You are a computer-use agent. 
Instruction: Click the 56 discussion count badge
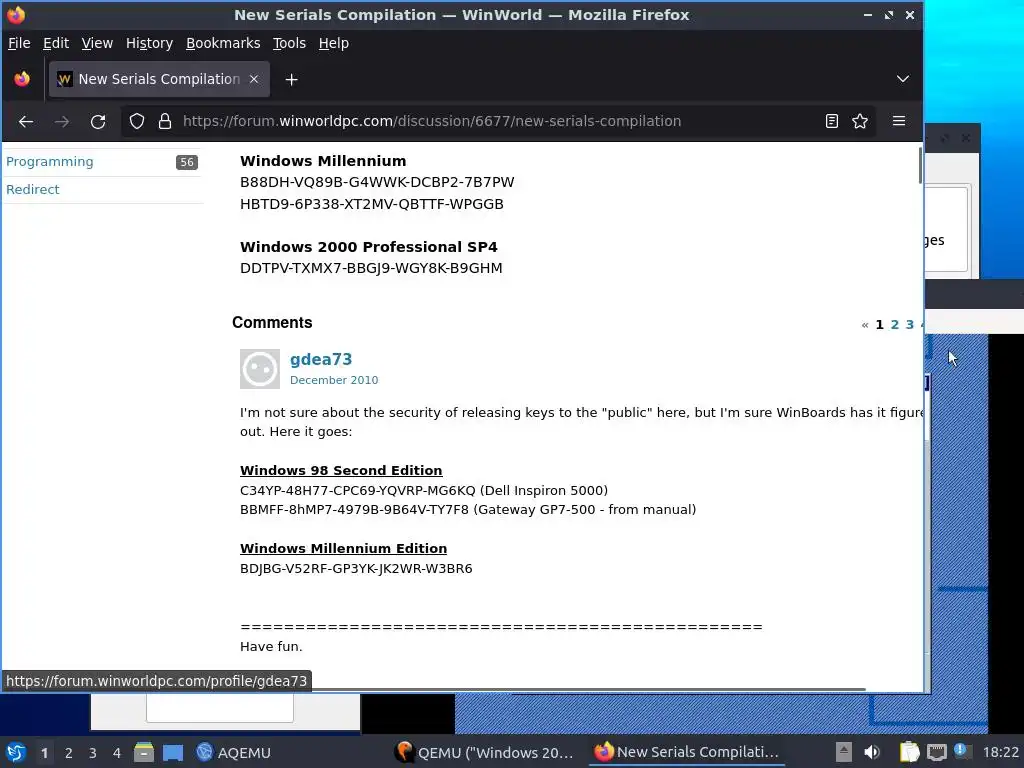click(x=187, y=162)
